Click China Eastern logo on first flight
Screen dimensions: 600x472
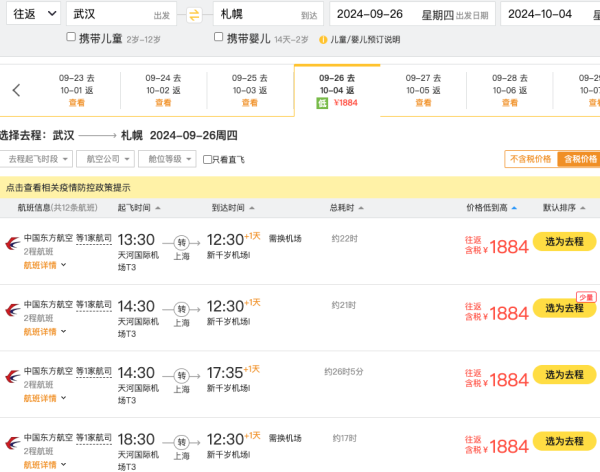13,243
